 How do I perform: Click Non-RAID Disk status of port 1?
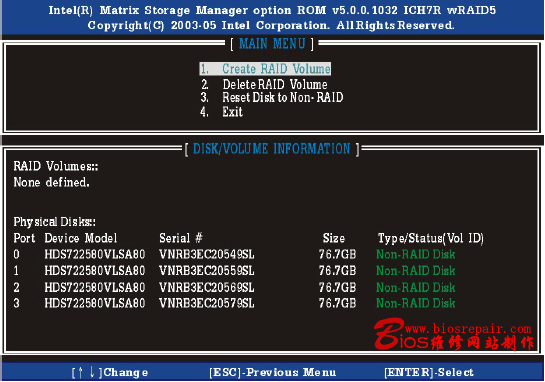pos(416,270)
